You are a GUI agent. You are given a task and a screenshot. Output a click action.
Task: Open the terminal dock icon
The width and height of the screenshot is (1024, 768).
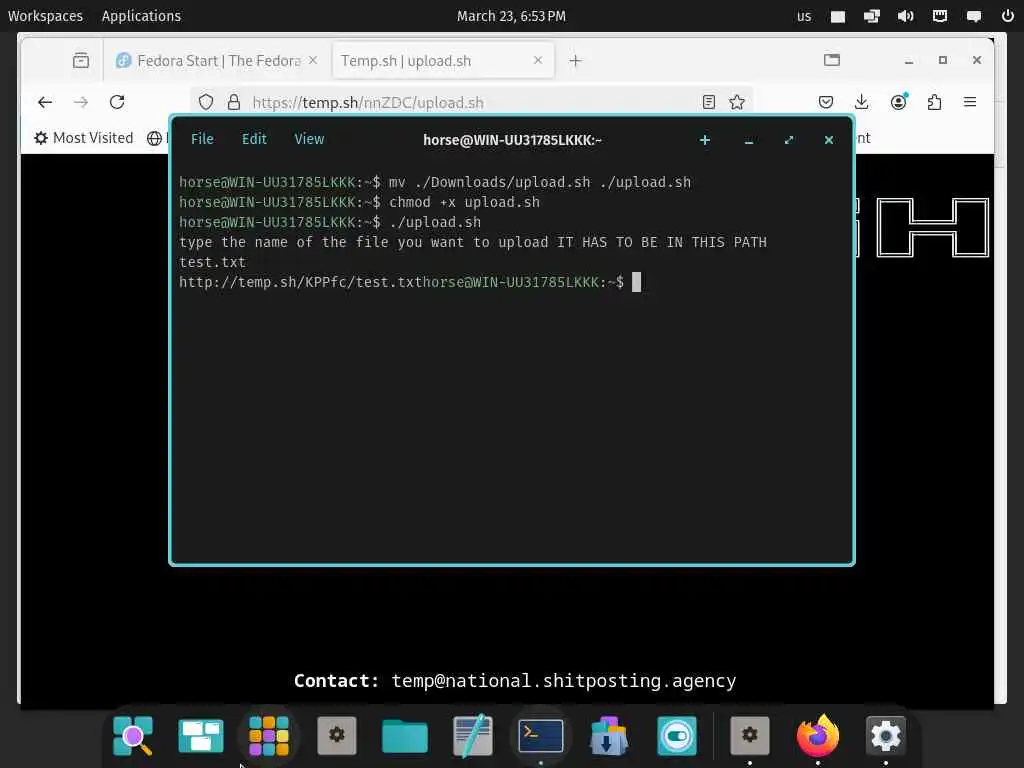541,735
